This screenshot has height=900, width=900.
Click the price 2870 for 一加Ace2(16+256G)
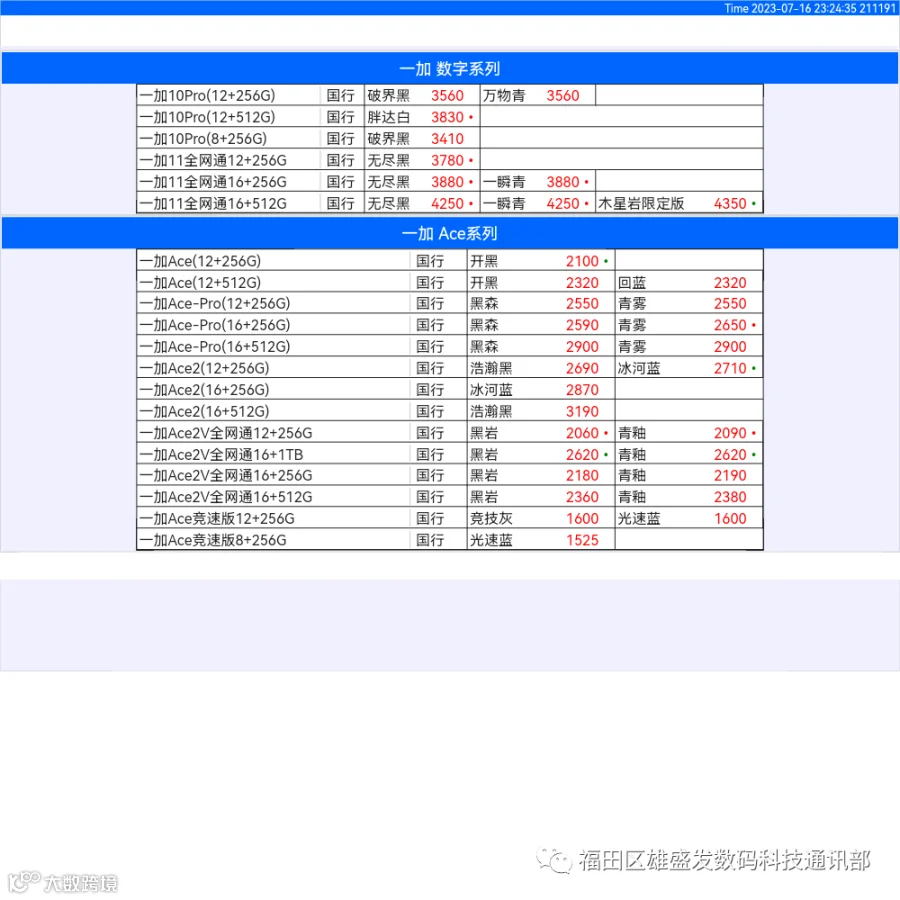click(582, 390)
